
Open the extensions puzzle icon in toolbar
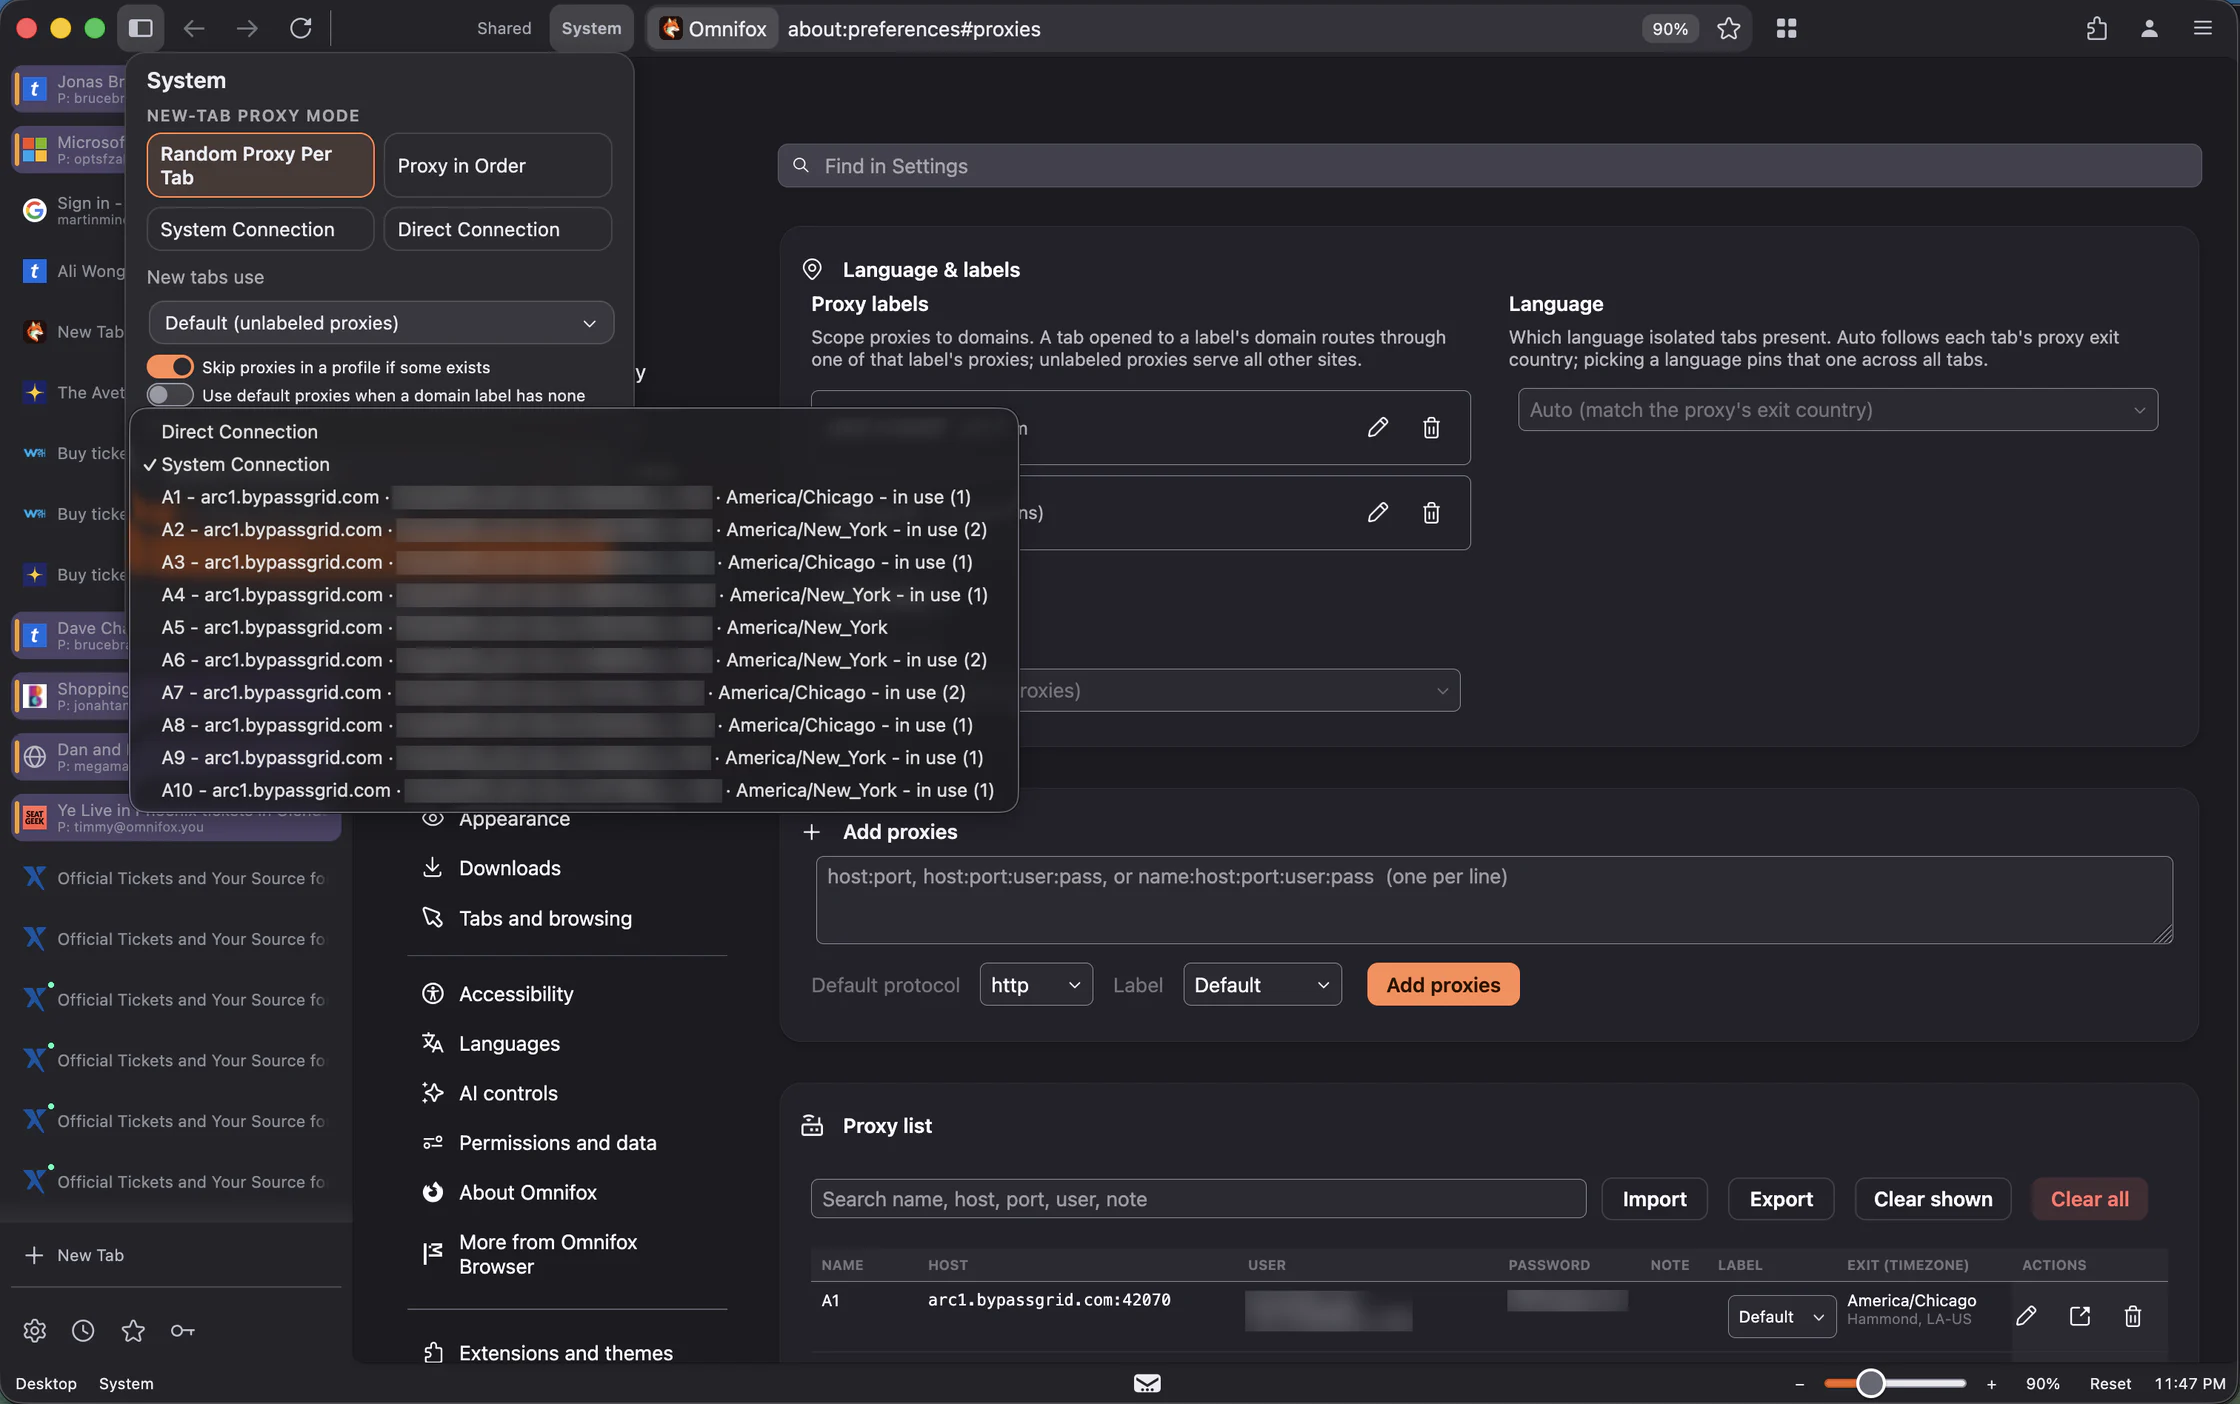[x=2096, y=28]
